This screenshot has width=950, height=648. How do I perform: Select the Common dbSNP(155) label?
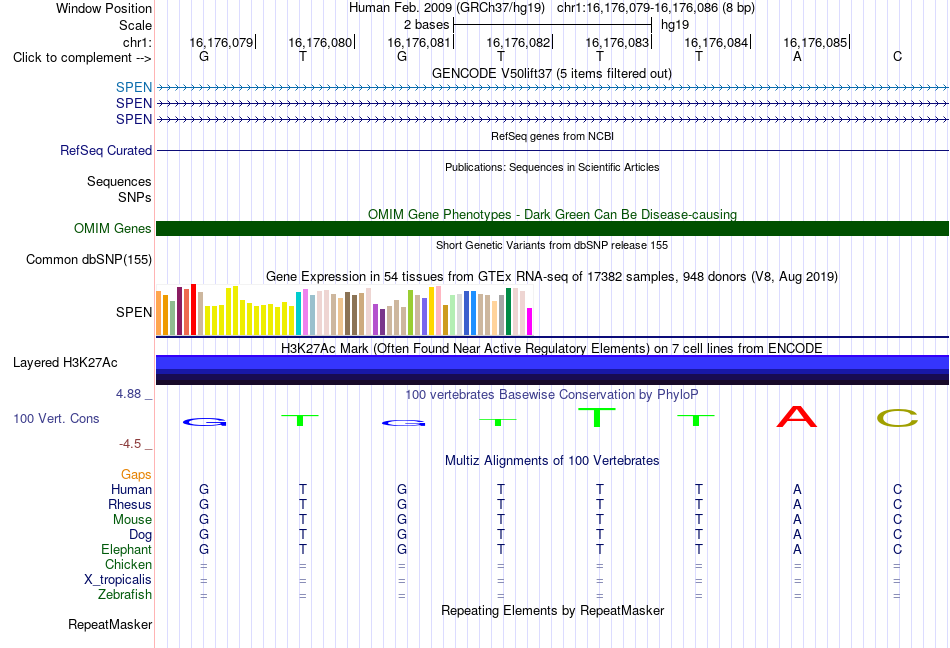point(89,259)
